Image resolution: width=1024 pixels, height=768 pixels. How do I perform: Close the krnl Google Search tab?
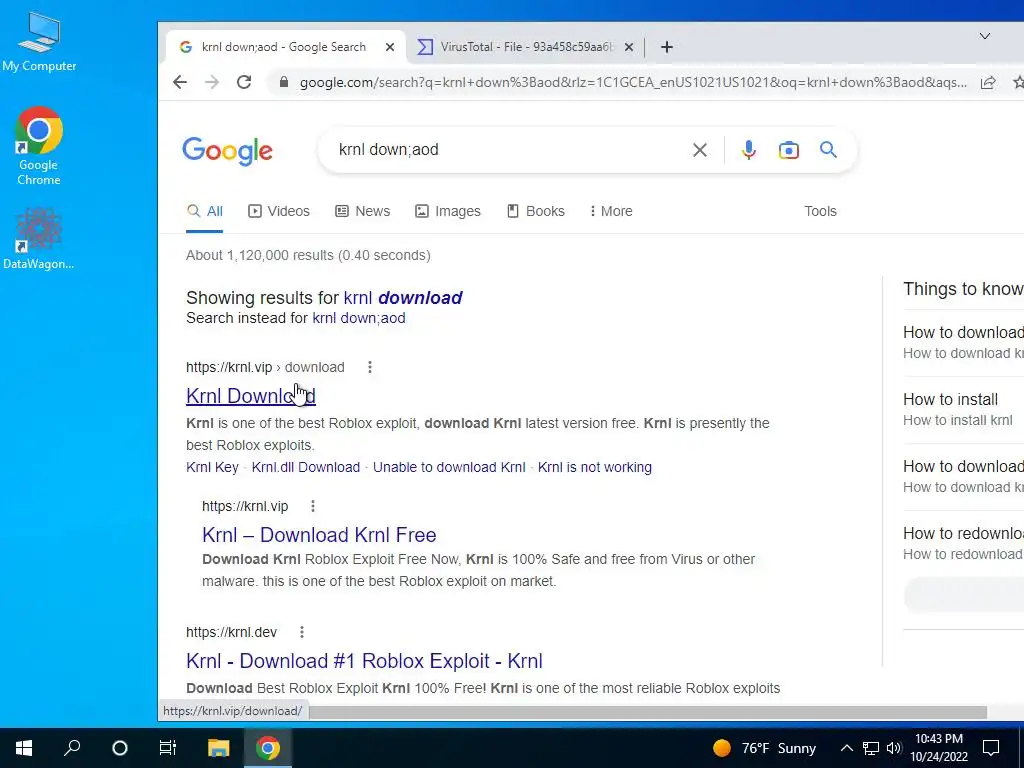(390, 47)
